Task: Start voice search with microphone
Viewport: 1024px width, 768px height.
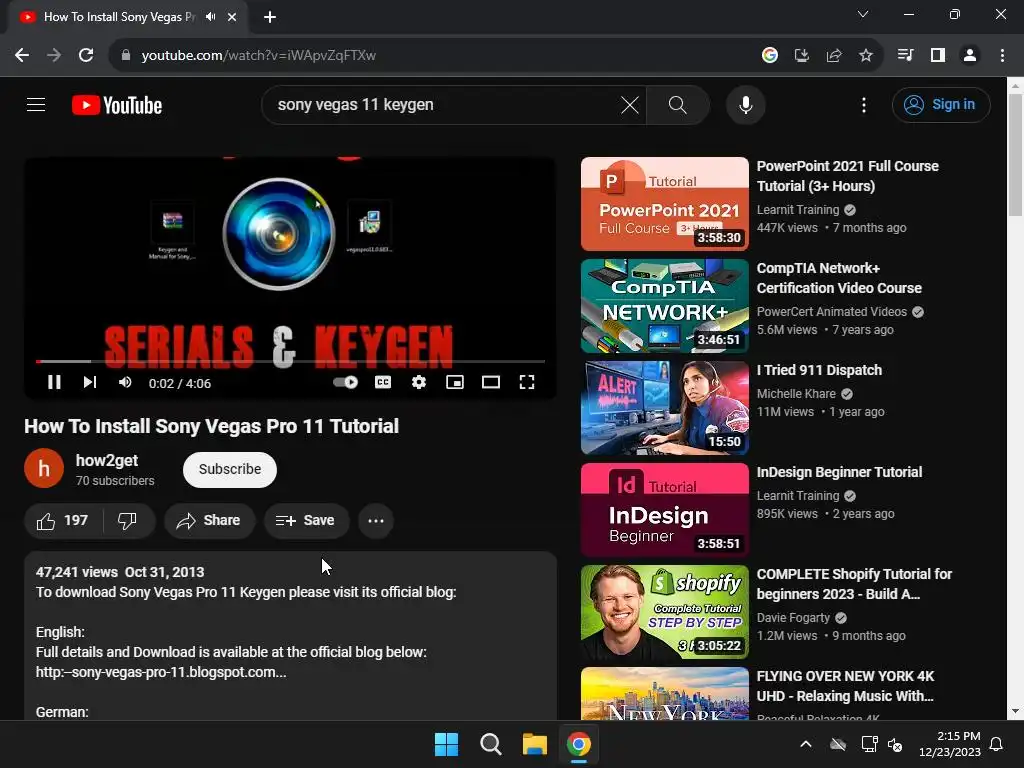Action: [746, 104]
